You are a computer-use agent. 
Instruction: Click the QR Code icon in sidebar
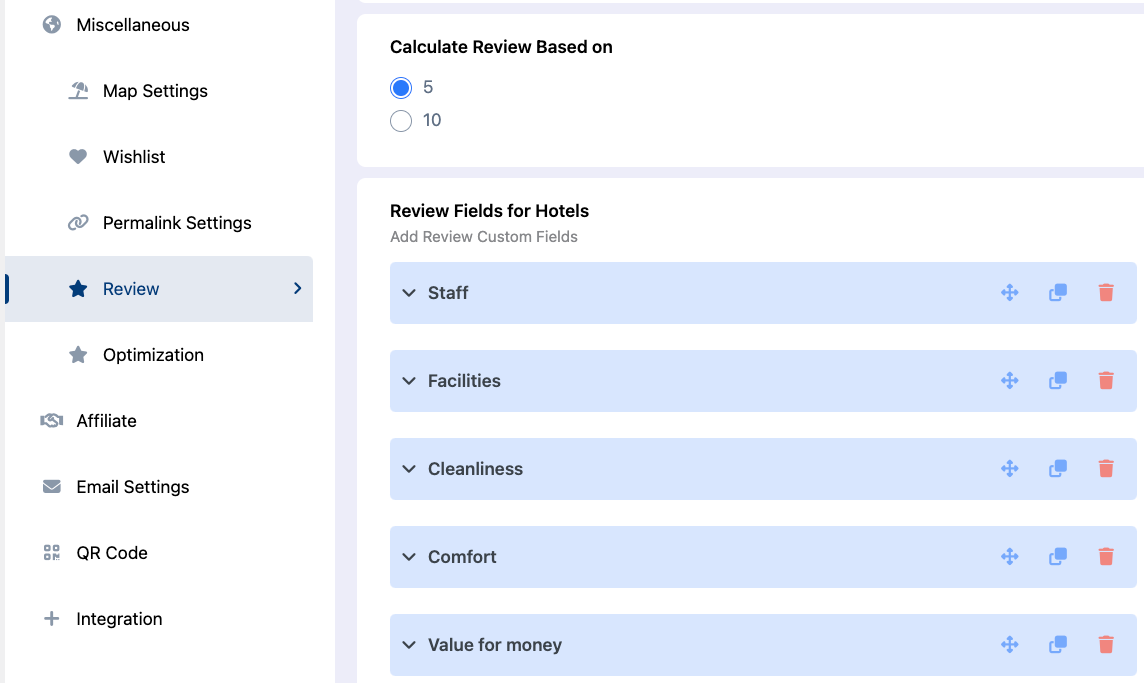(x=51, y=552)
